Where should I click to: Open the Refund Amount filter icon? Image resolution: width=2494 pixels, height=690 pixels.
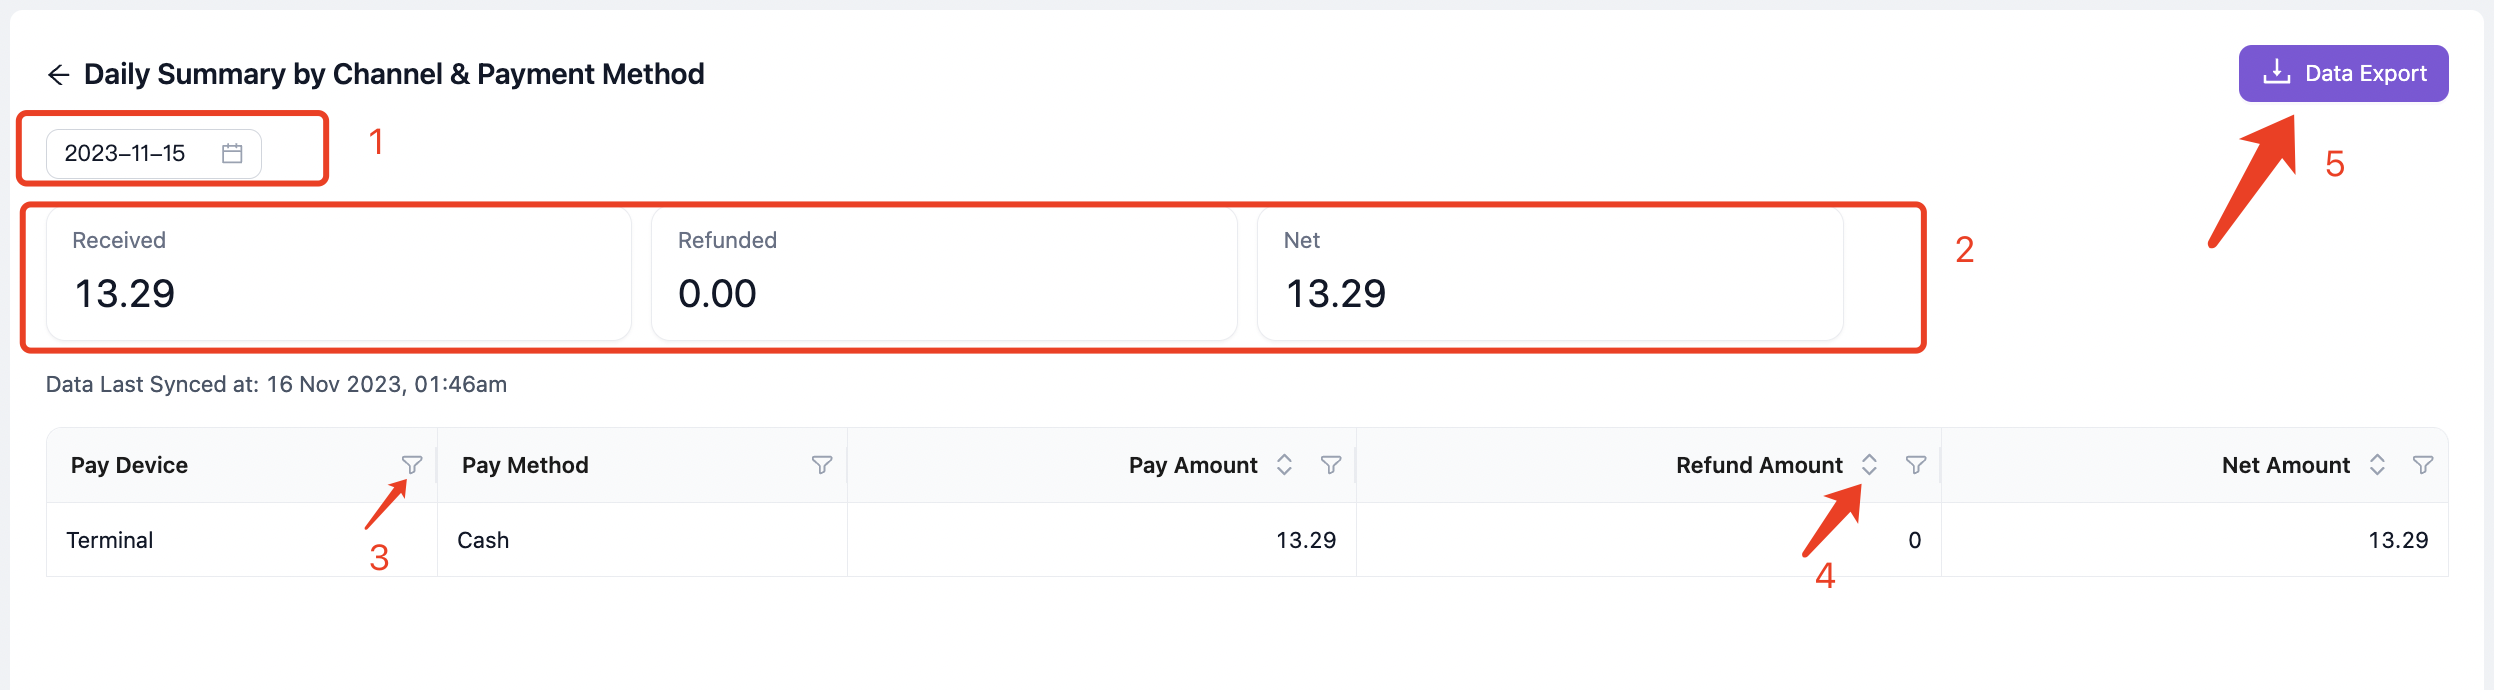click(1916, 465)
